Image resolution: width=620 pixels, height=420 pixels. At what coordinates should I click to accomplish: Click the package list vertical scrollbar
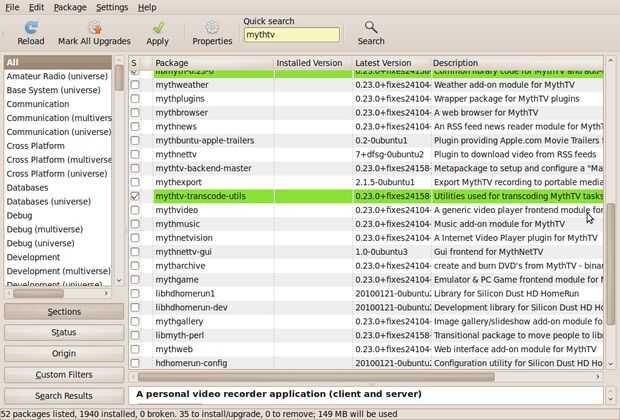pyautogui.click(x=611, y=264)
